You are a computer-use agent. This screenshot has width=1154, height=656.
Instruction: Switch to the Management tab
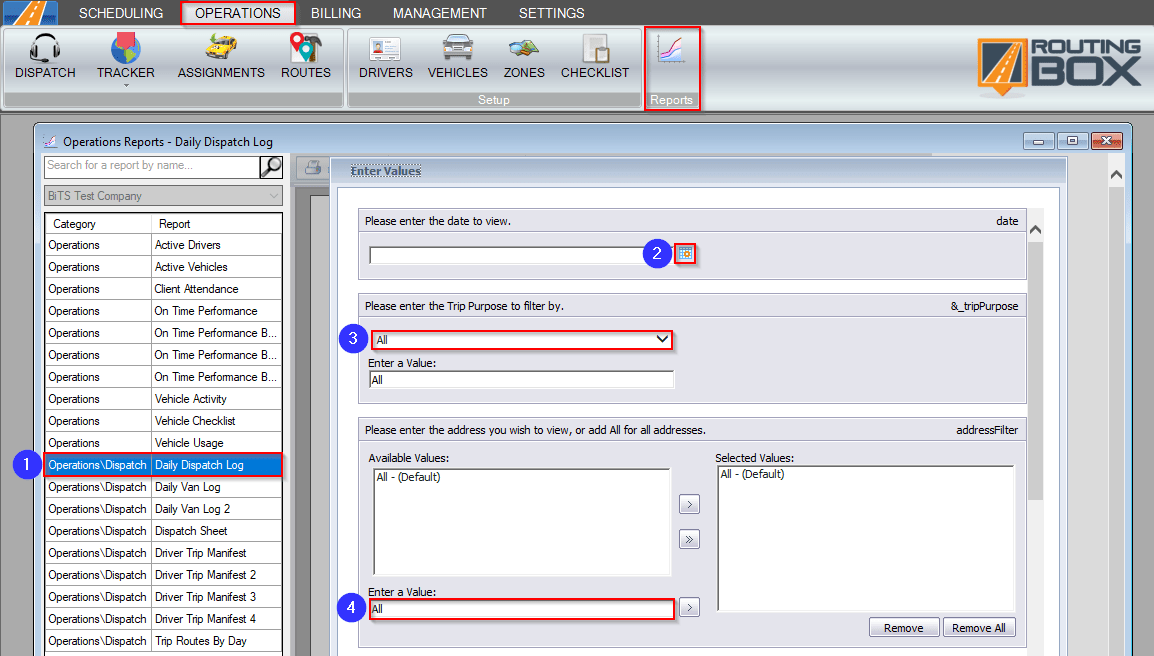(439, 13)
